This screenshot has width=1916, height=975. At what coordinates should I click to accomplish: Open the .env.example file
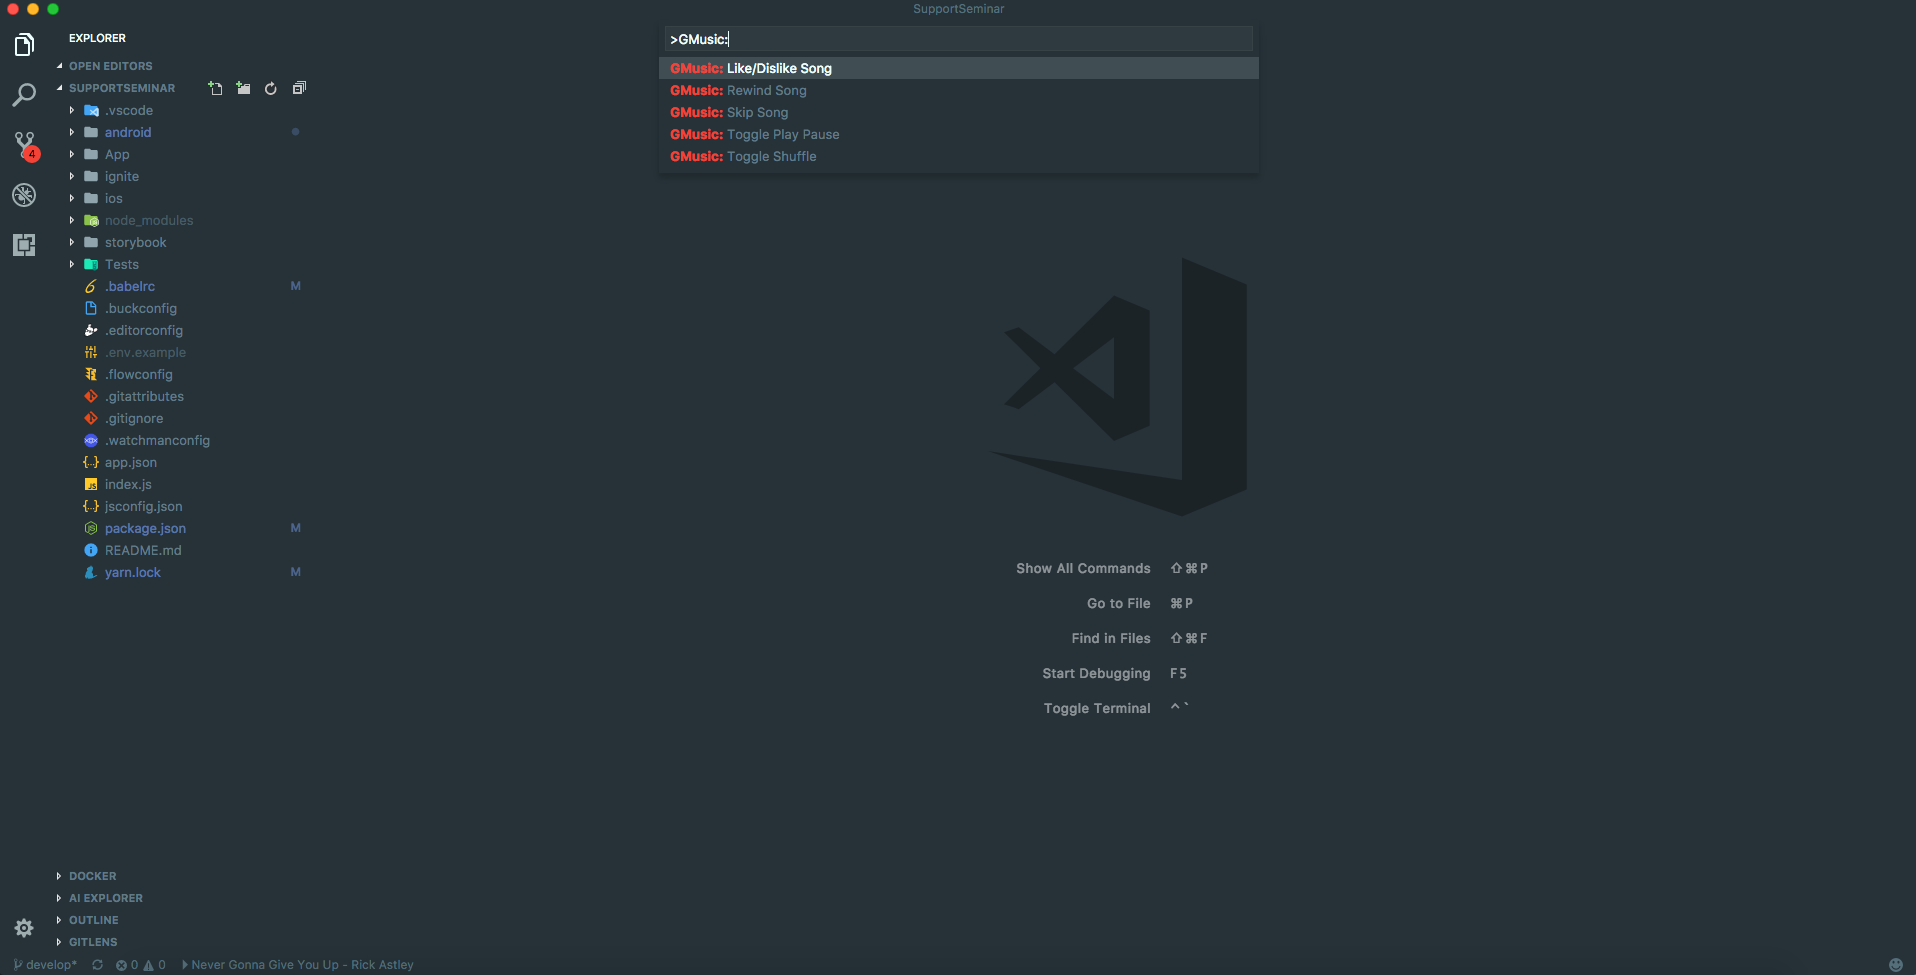pyautogui.click(x=145, y=352)
